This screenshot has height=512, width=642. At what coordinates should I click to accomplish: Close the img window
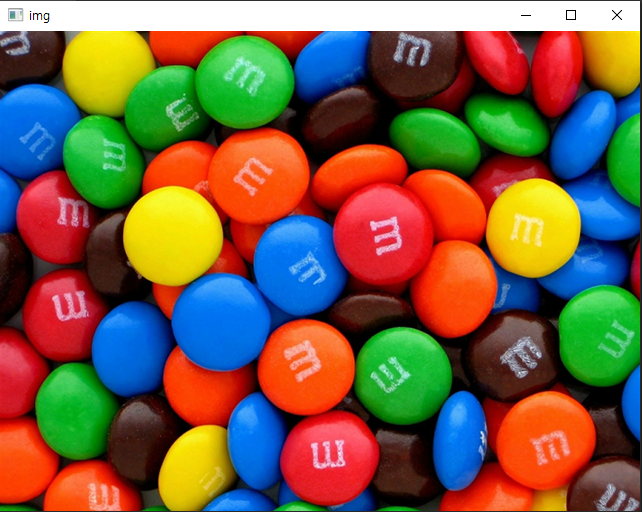[x=617, y=16]
